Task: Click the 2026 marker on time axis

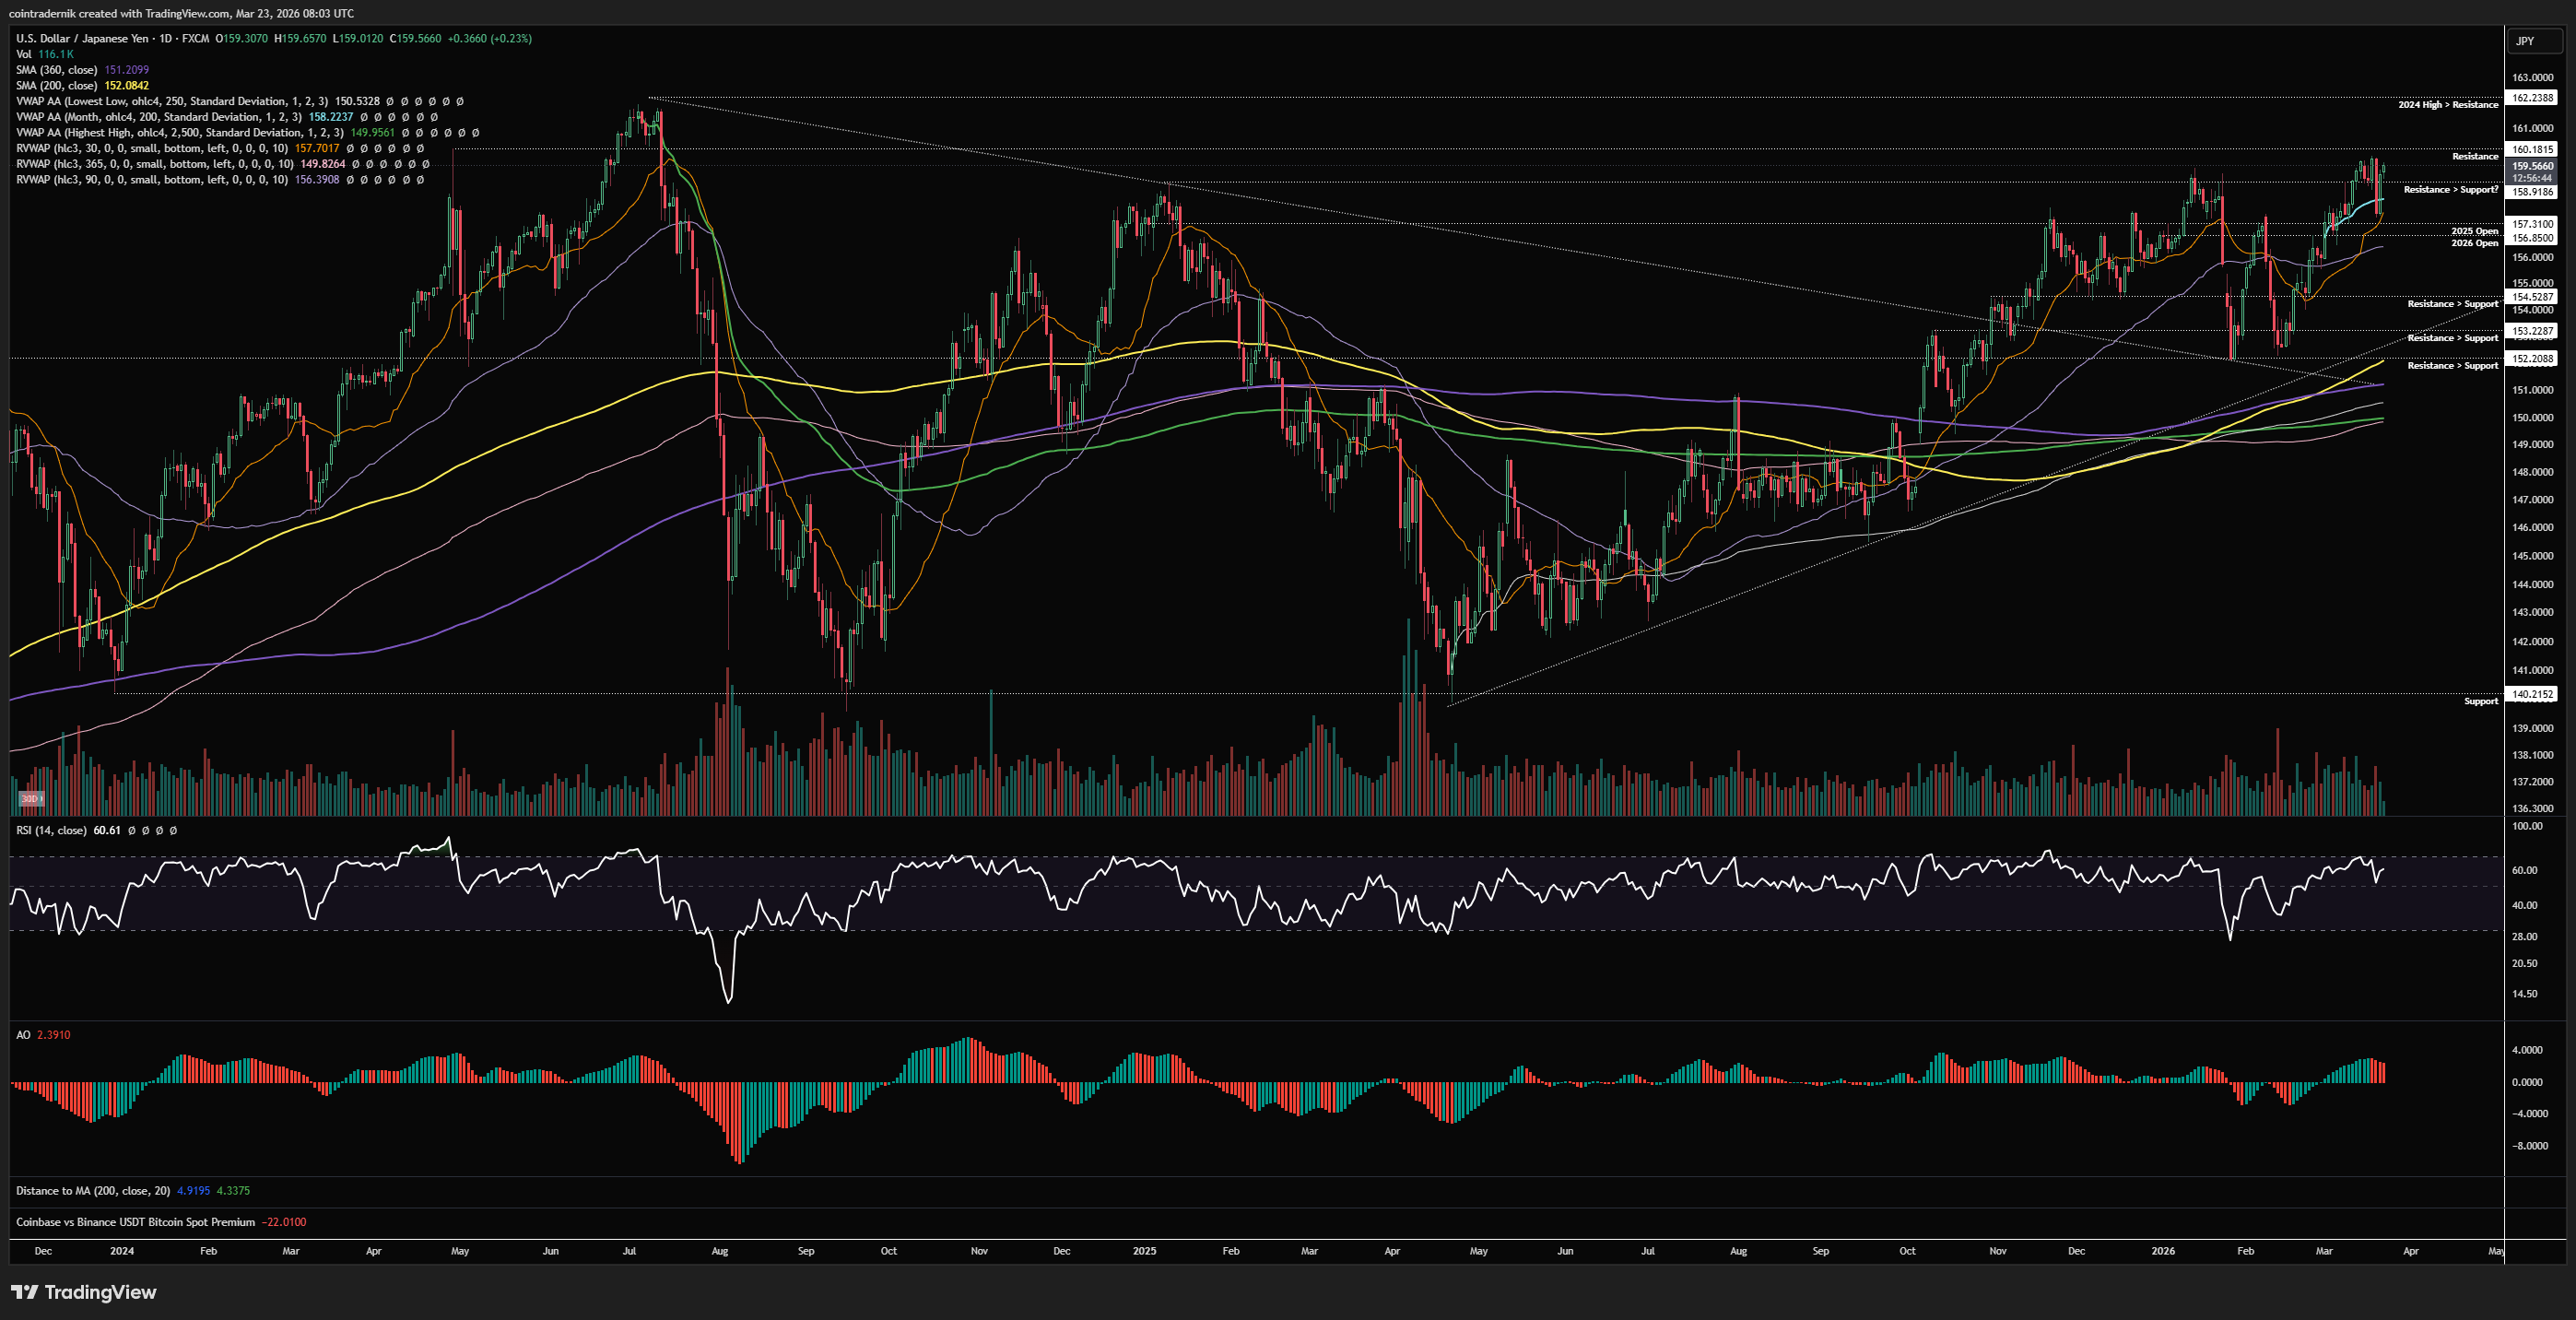Action: (x=2162, y=1251)
